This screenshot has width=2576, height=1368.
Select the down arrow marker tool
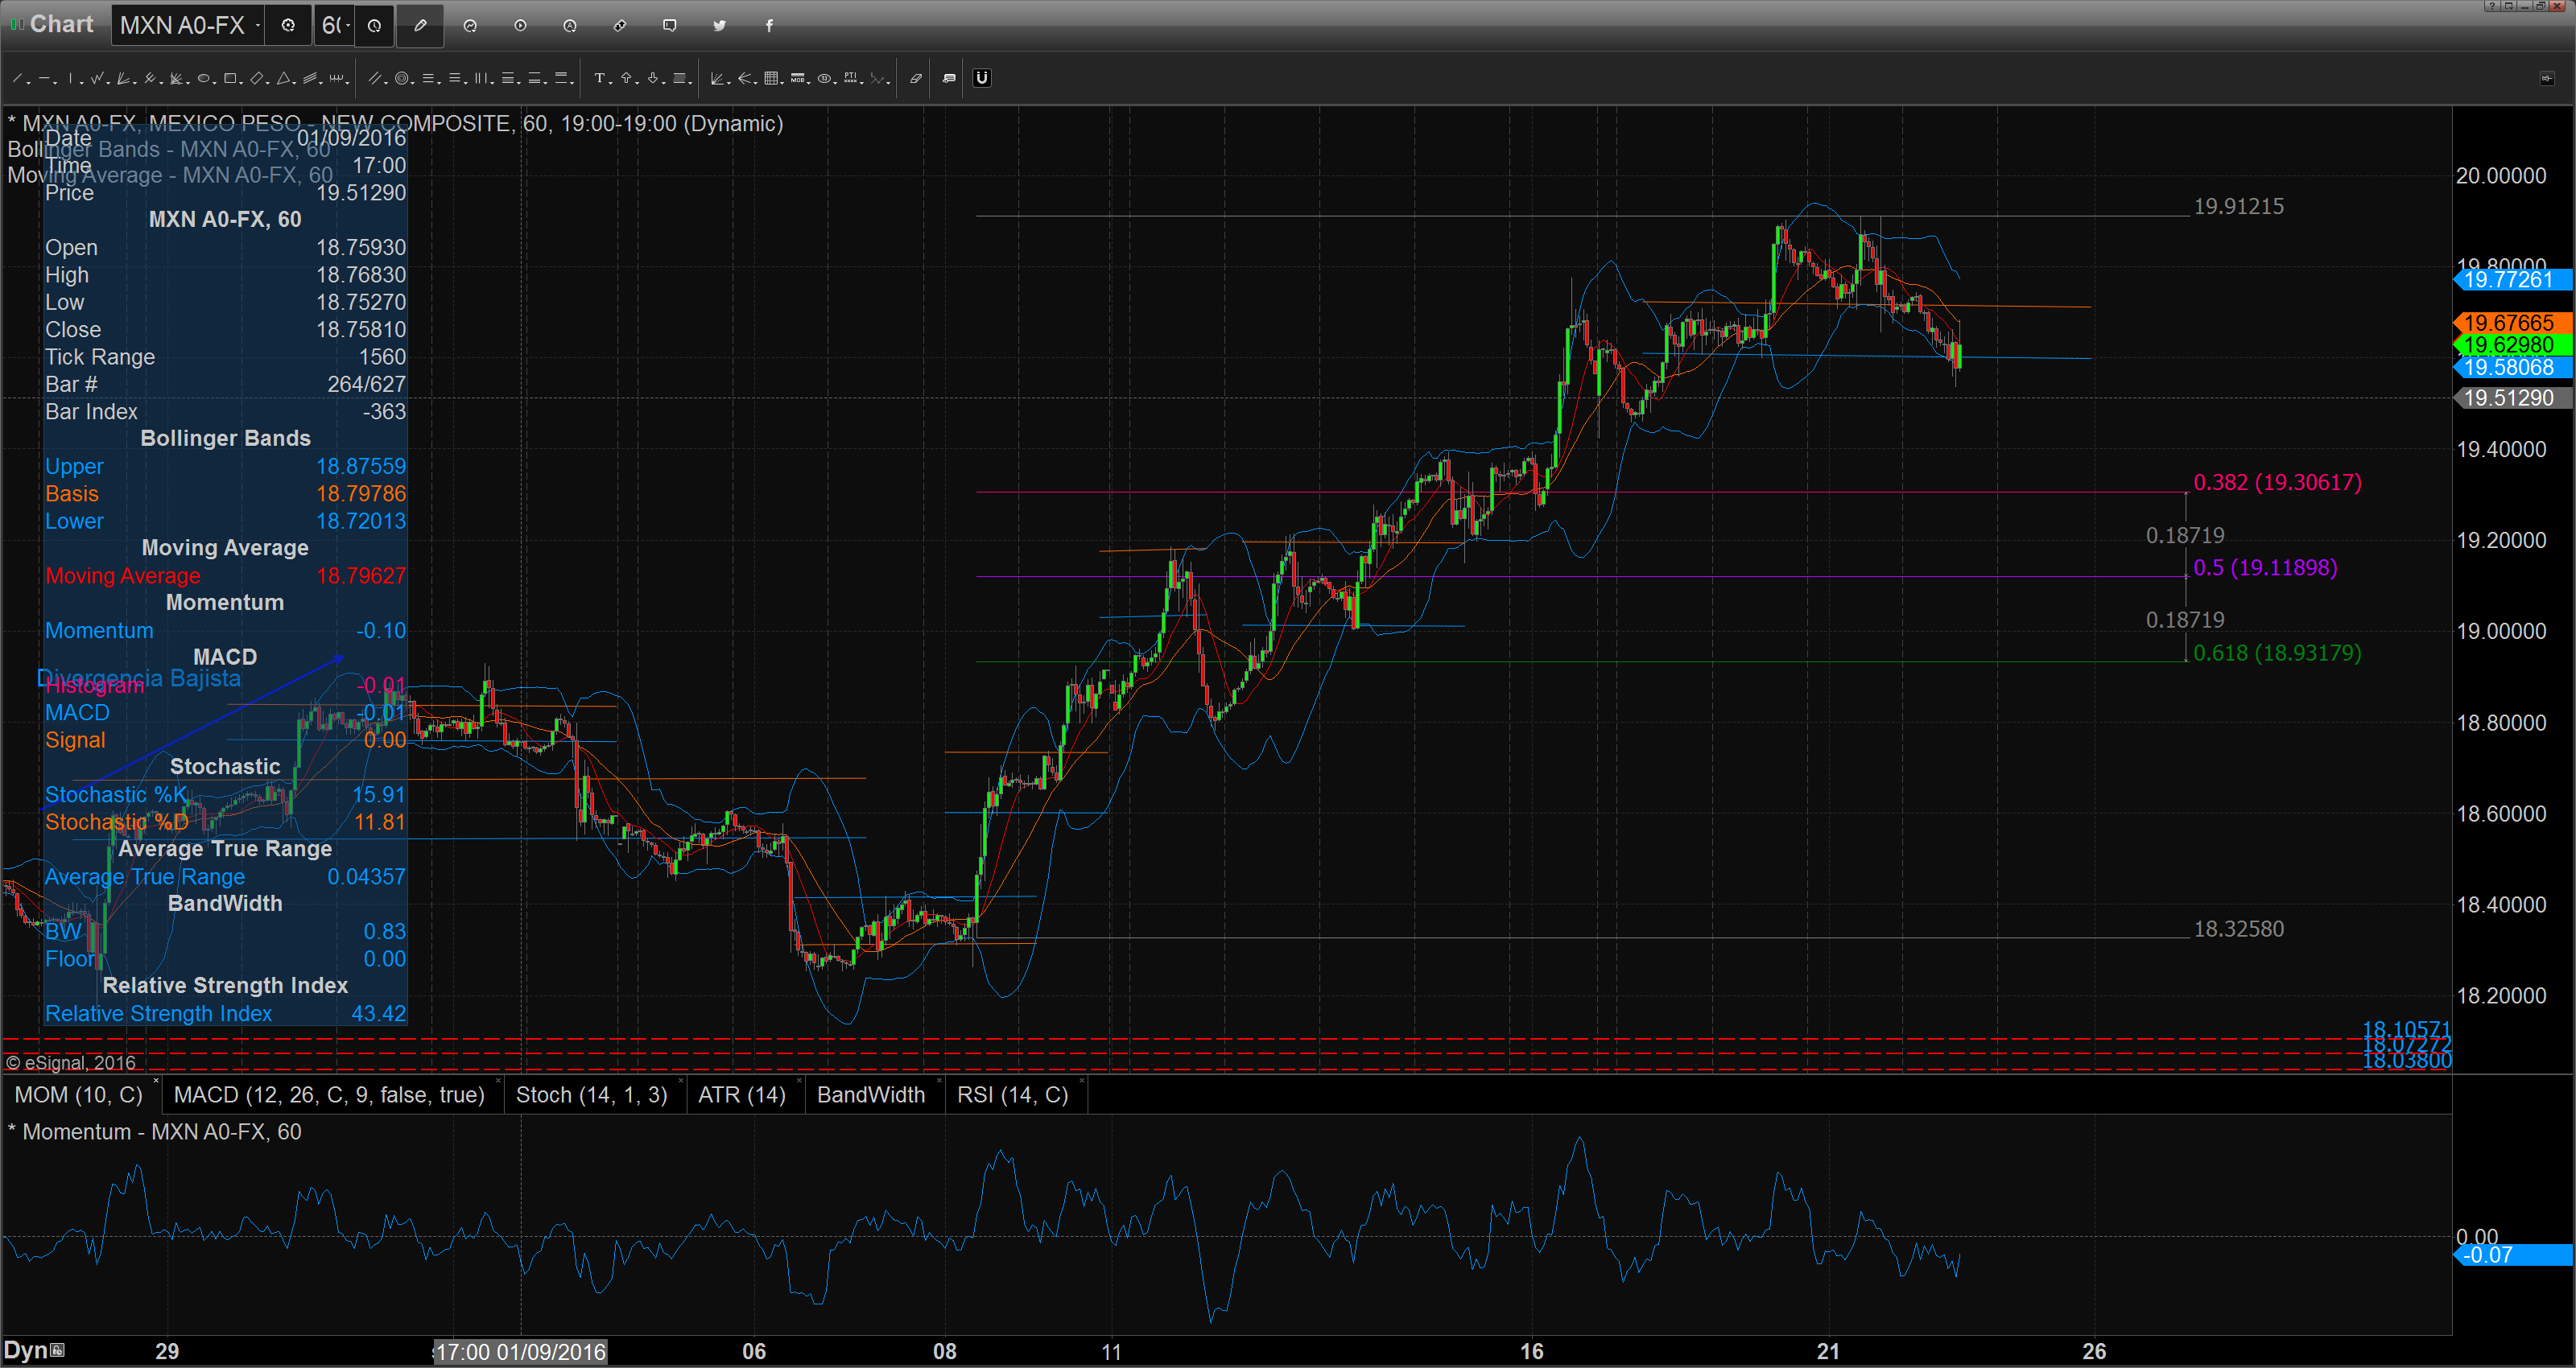pos(653,78)
